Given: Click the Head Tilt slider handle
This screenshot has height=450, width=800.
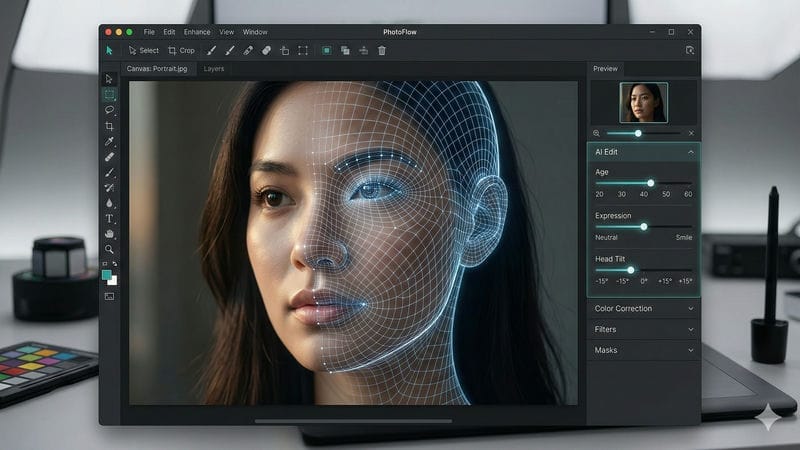Looking at the screenshot, I should (x=631, y=270).
